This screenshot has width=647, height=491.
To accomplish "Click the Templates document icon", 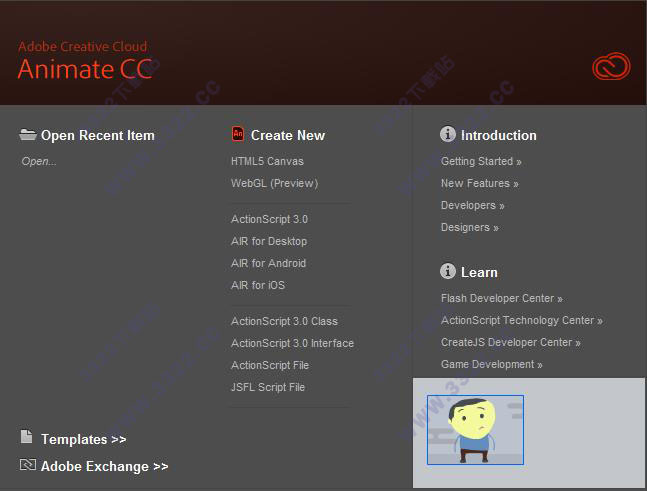I will 26,437.
